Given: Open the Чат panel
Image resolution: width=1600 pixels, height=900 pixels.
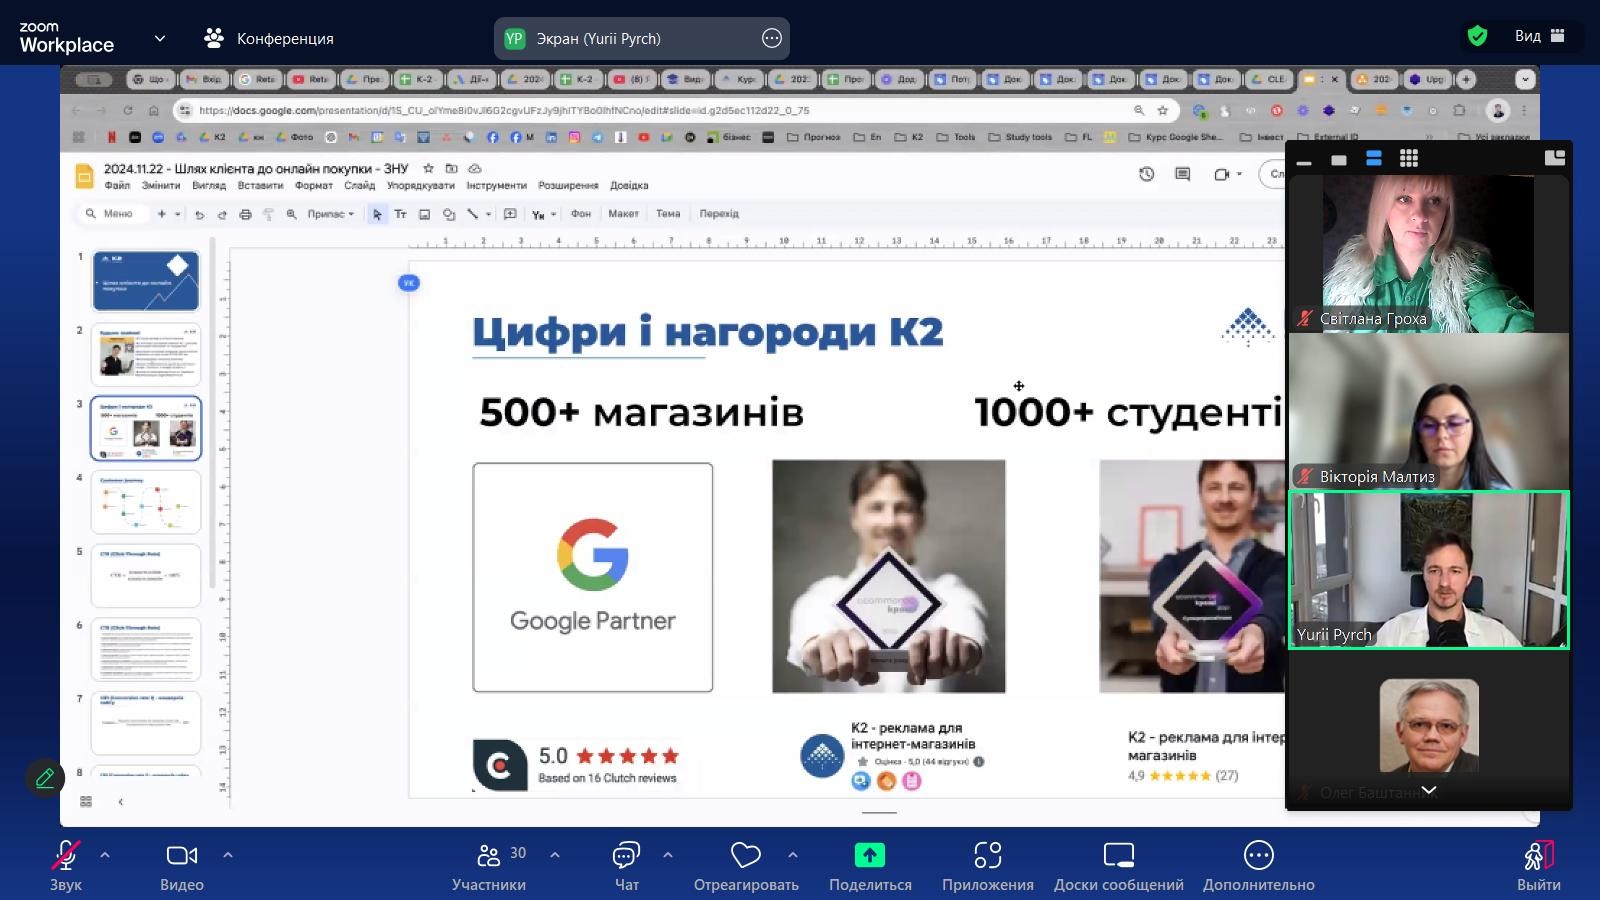Looking at the screenshot, I should (626, 865).
